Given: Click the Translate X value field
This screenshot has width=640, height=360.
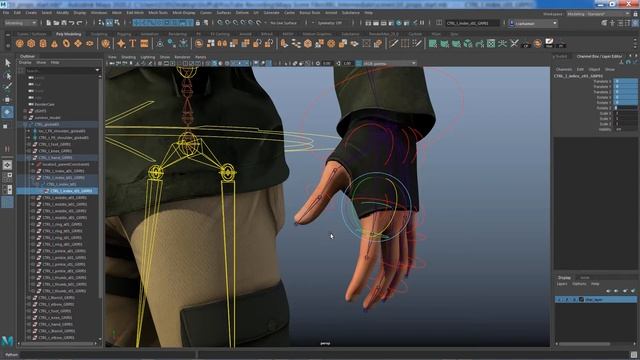Looking at the screenshot, I should [626, 82].
